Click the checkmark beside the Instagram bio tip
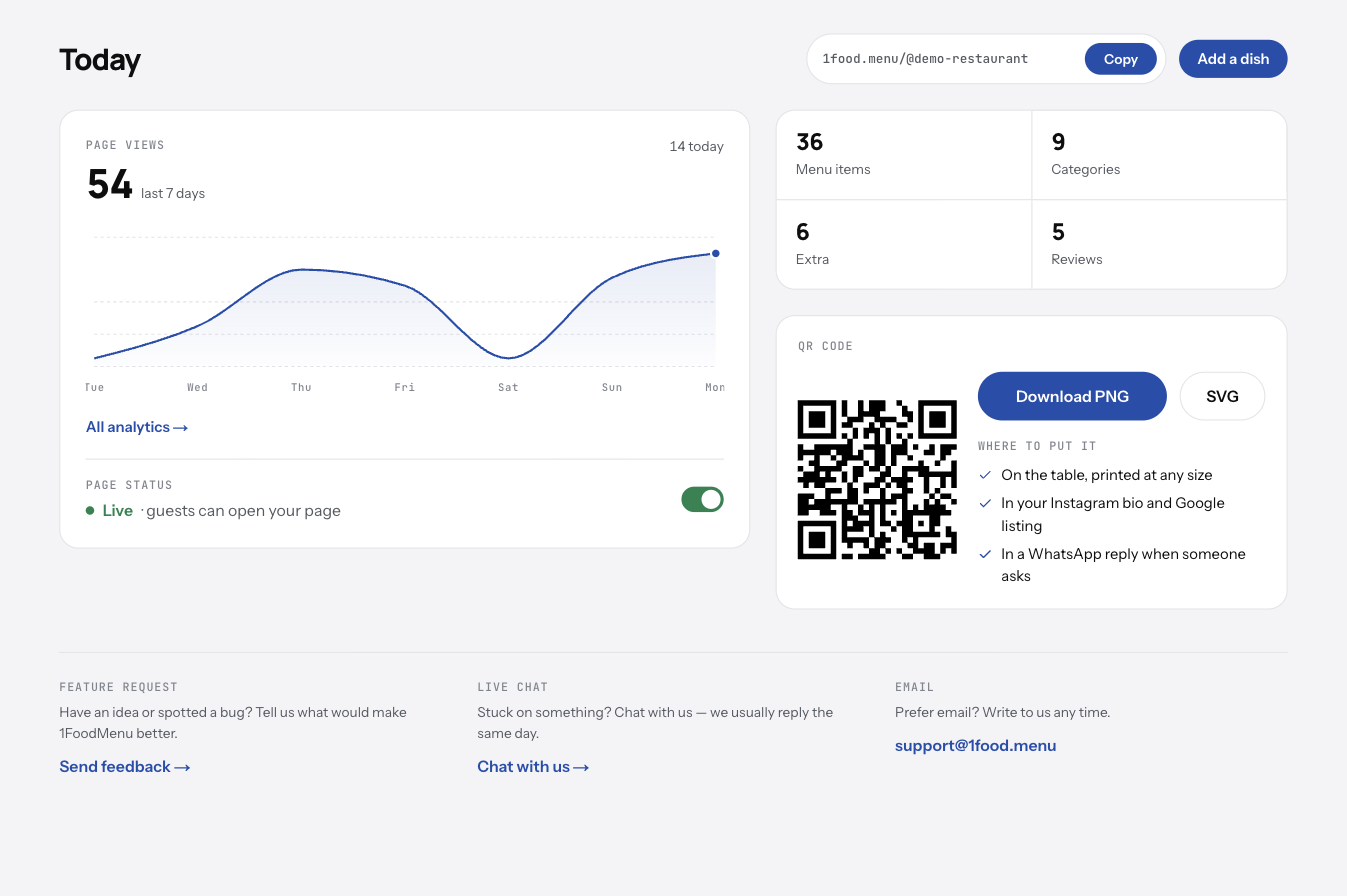Screen dimensions: 1347x896 (985, 503)
